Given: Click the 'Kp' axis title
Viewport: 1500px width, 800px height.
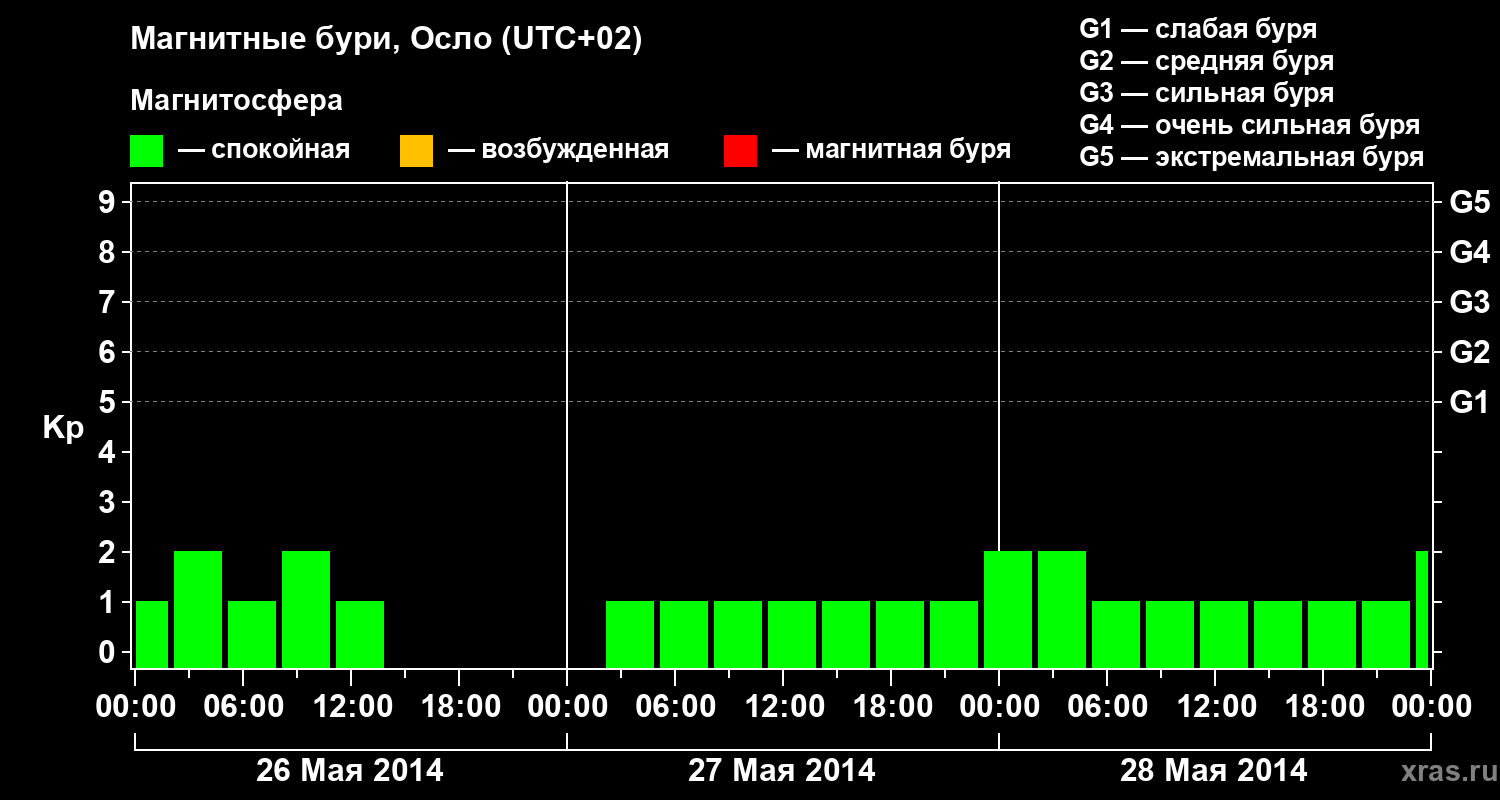Looking at the screenshot, I should [x=63, y=428].
